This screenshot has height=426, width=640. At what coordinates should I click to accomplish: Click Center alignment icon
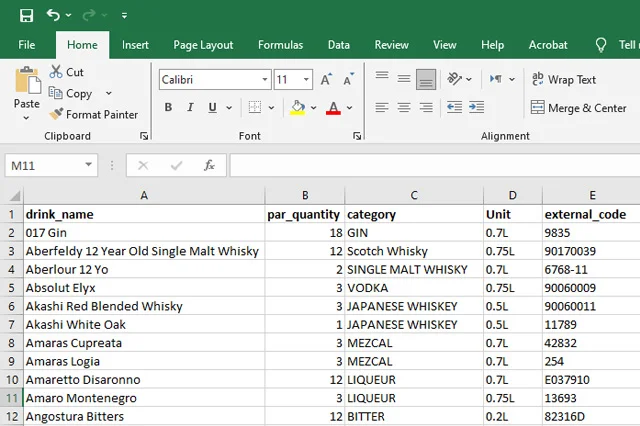pyautogui.click(x=404, y=107)
